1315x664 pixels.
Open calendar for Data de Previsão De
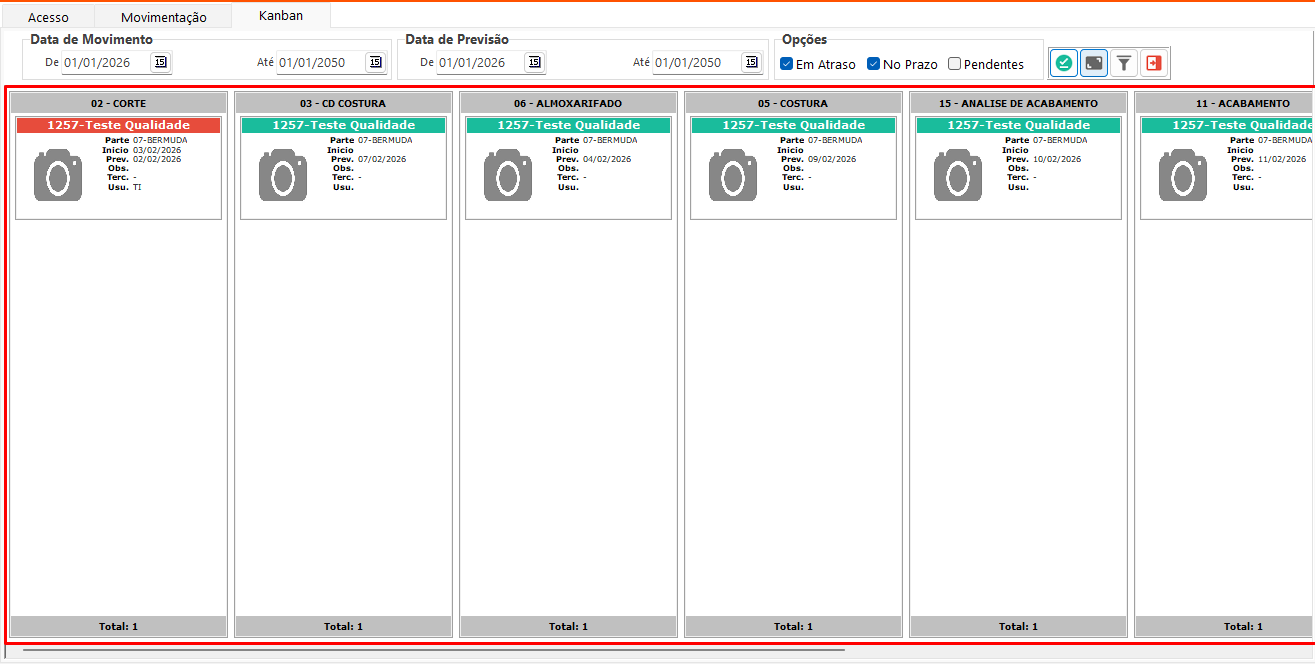(534, 62)
